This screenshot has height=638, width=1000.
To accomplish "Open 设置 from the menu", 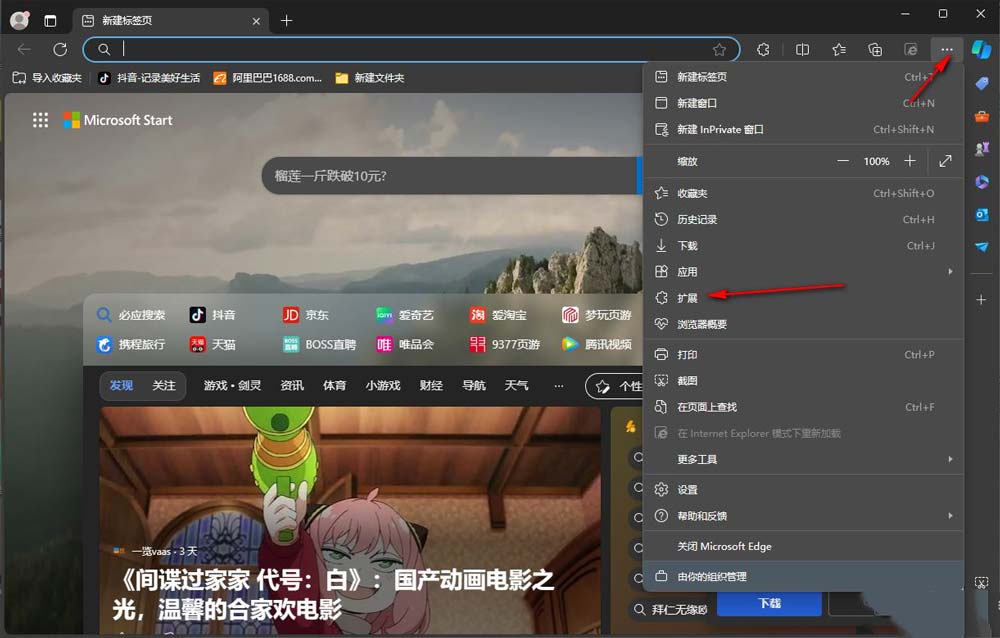I will pyautogui.click(x=802, y=489).
